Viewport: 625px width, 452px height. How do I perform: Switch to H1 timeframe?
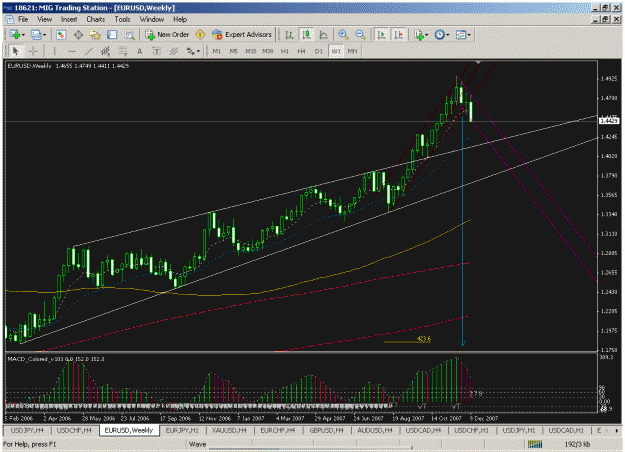(285, 51)
